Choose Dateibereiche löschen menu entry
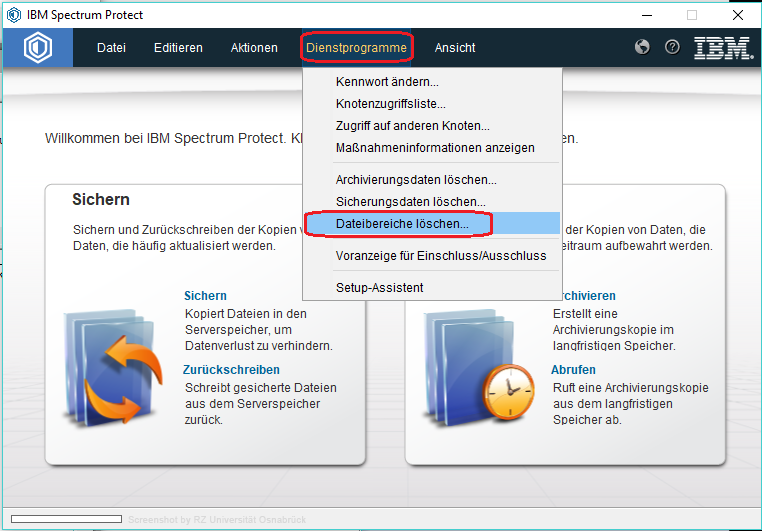 pos(402,224)
